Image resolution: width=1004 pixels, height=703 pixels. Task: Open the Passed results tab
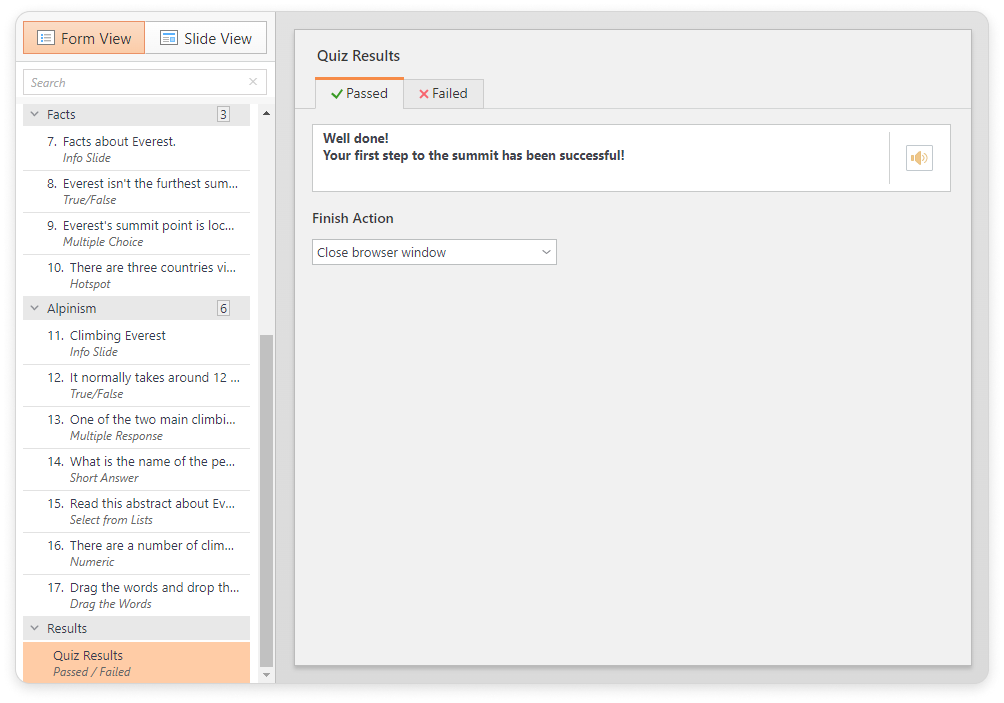(359, 93)
